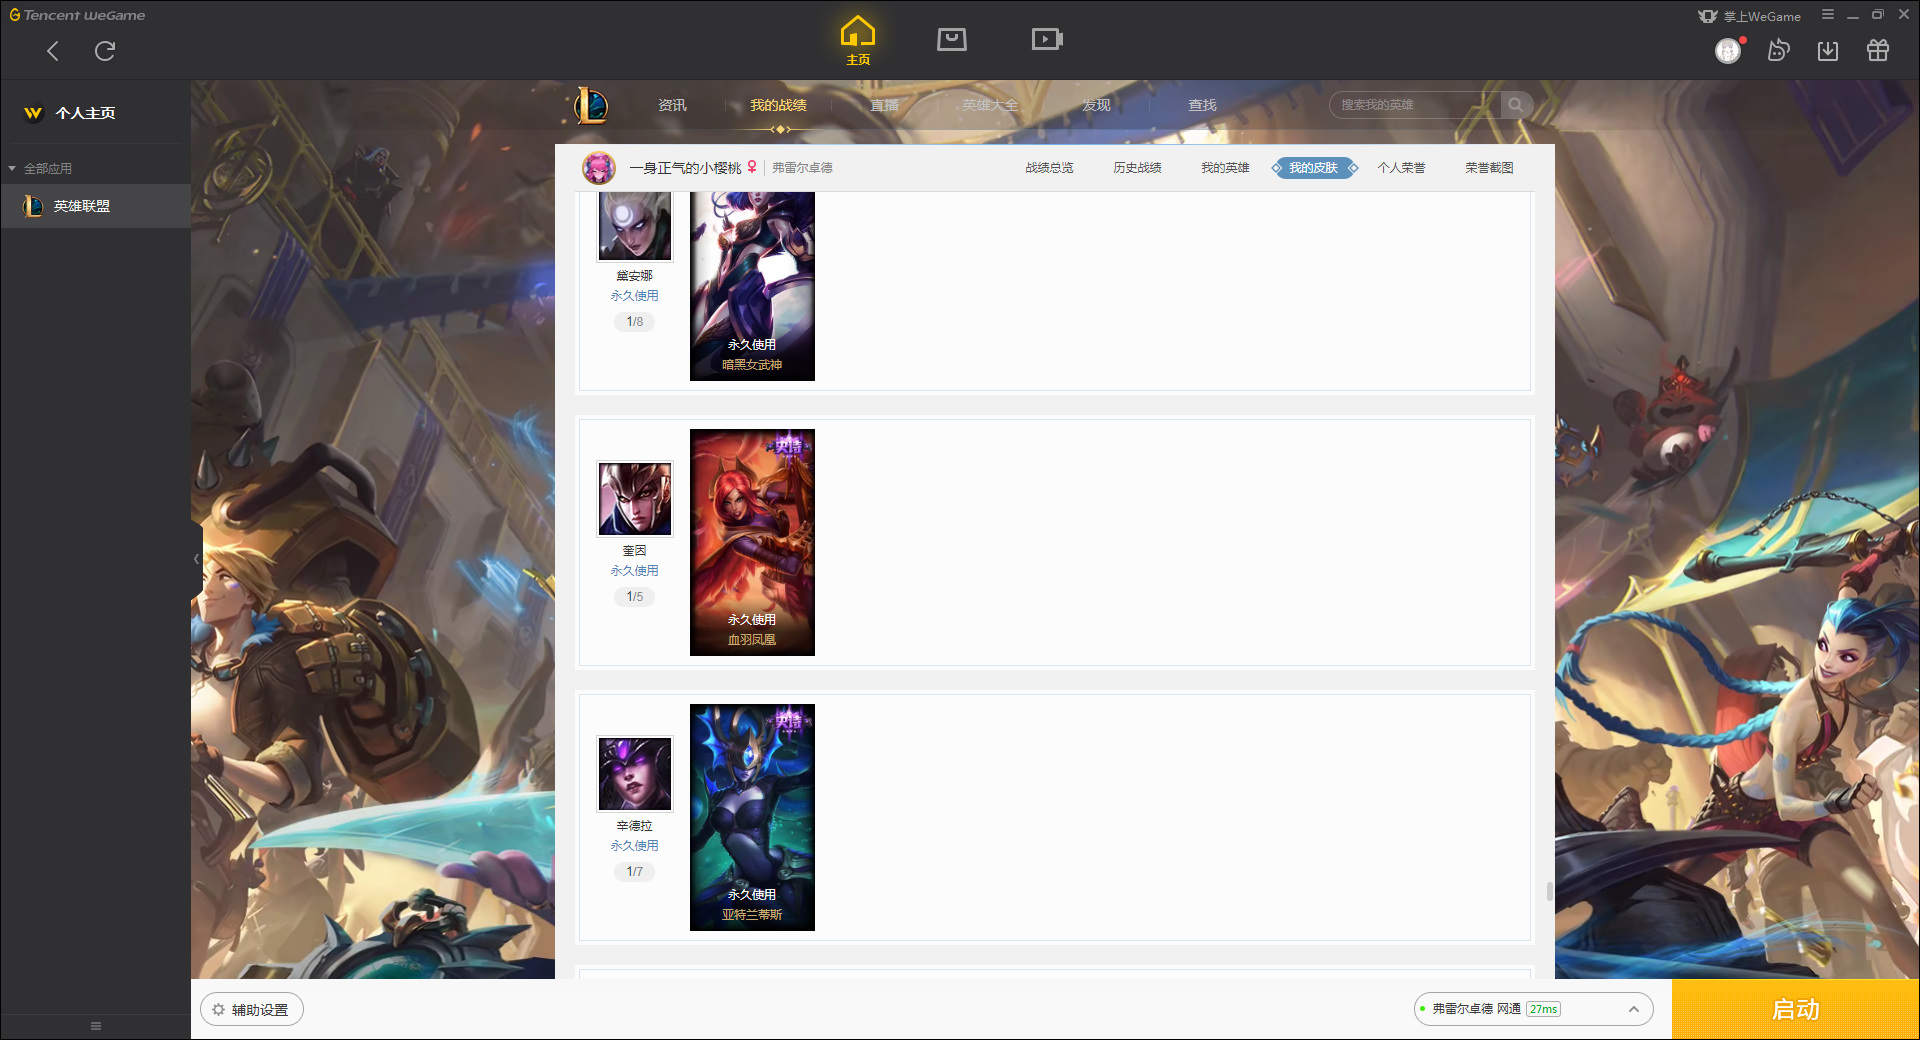Open the 暗黑女武神 skin card

752,286
